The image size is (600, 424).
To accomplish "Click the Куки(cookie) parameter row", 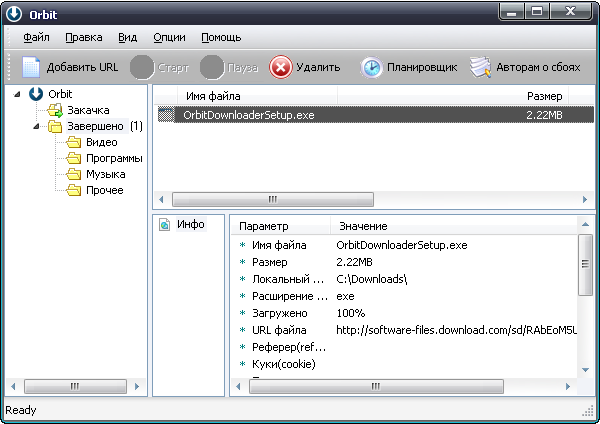I will pyautogui.click(x=405, y=364).
